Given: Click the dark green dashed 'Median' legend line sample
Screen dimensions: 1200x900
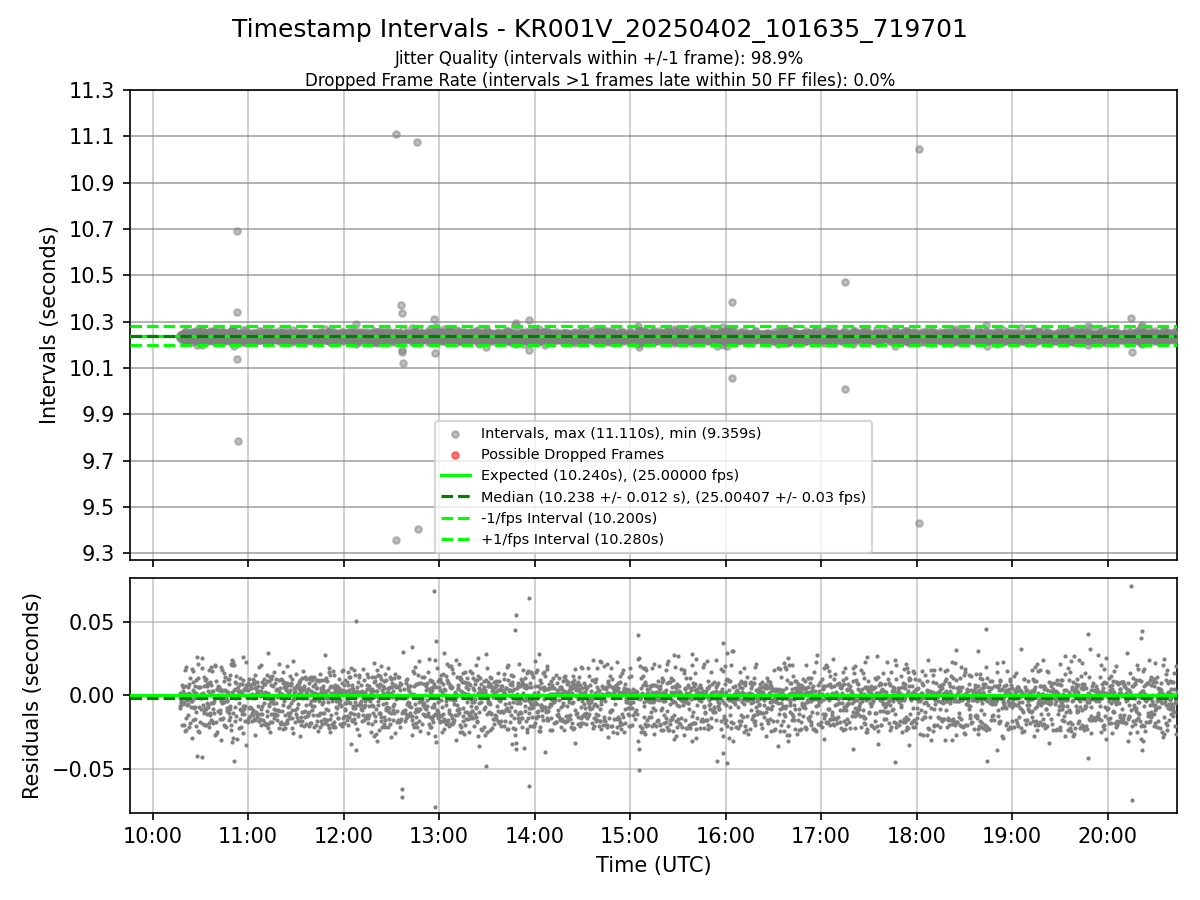Looking at the screenshot, I should click(x=456, y=497).
